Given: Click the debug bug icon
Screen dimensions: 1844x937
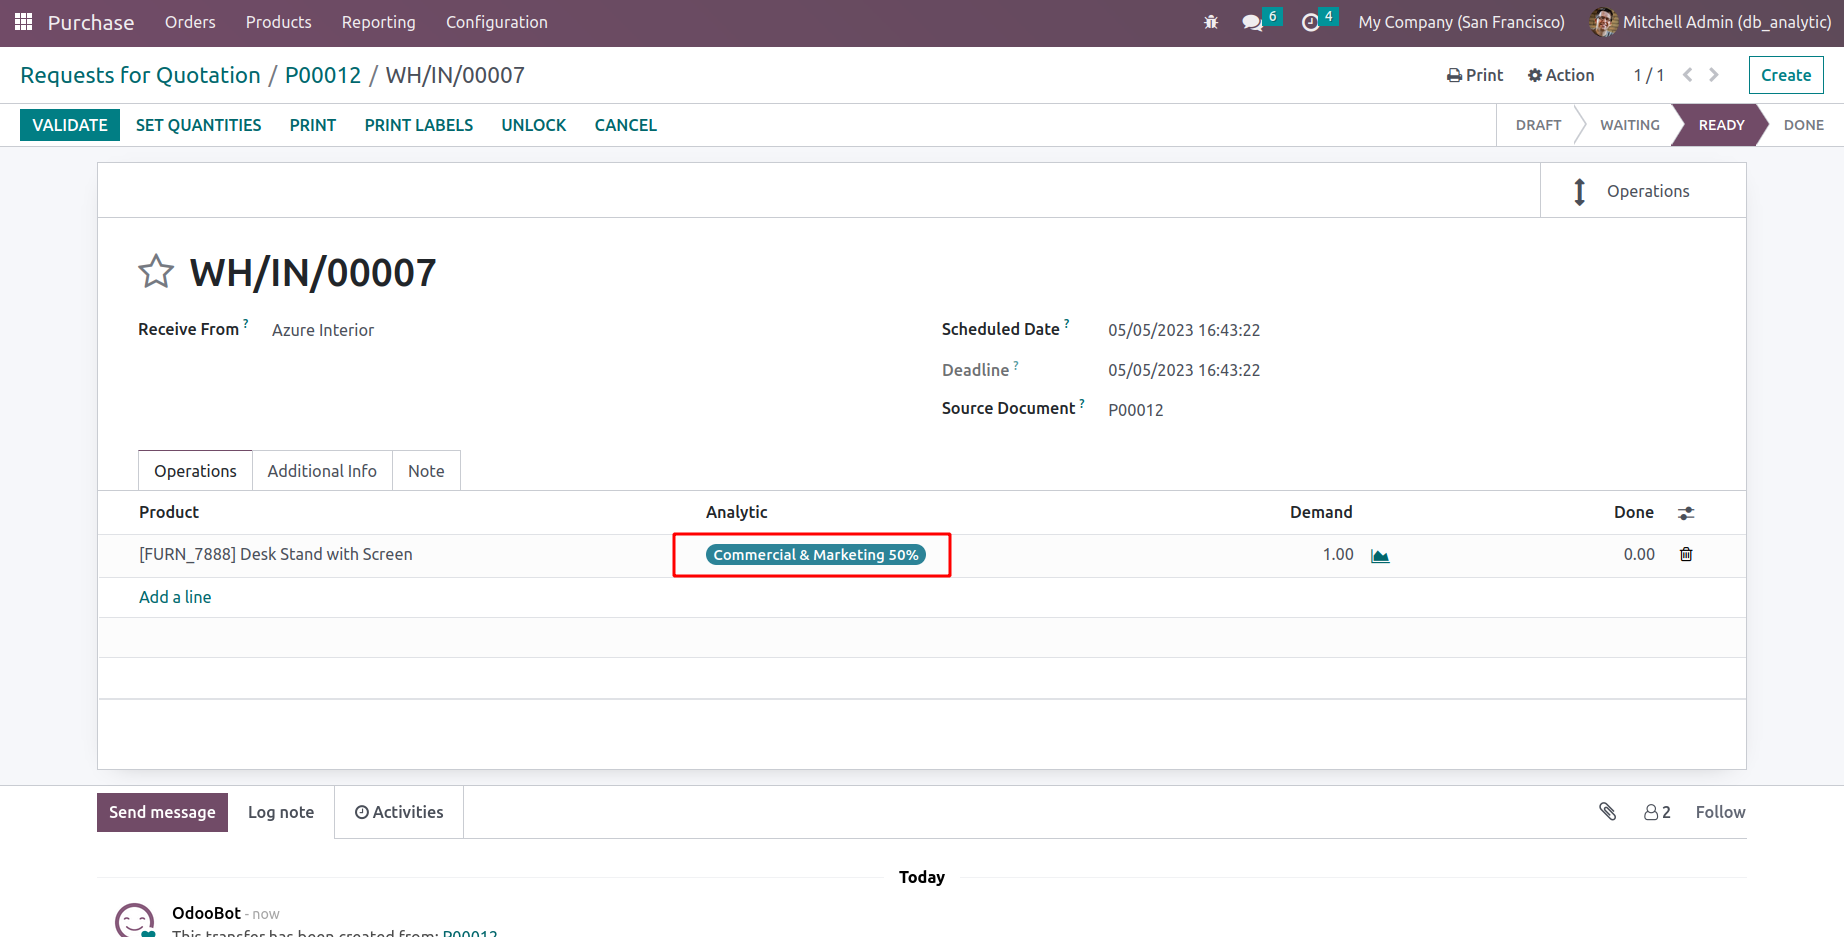Looking at the screenshot, I should [1211, 22].
